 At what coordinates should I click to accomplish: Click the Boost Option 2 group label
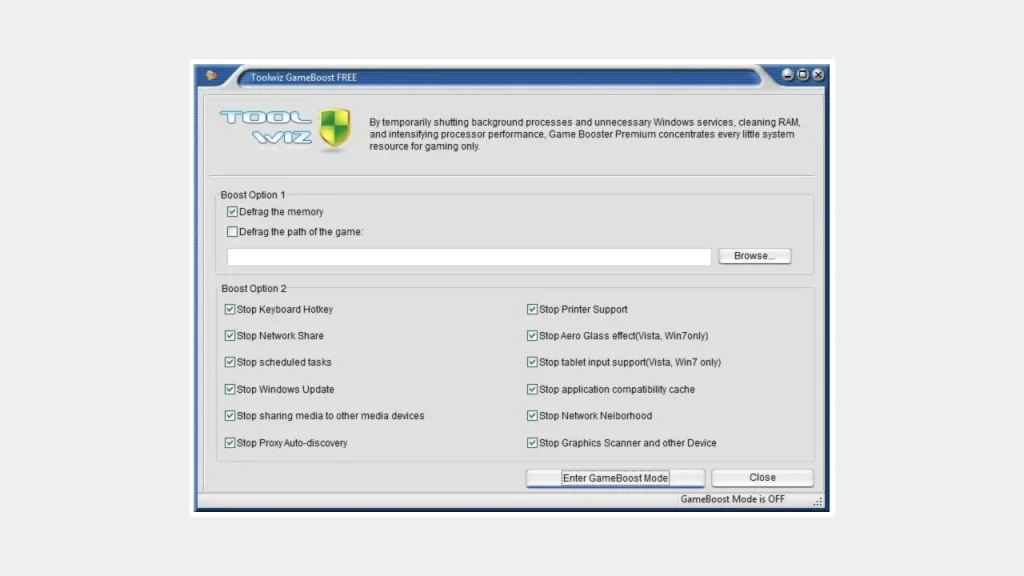253,288
